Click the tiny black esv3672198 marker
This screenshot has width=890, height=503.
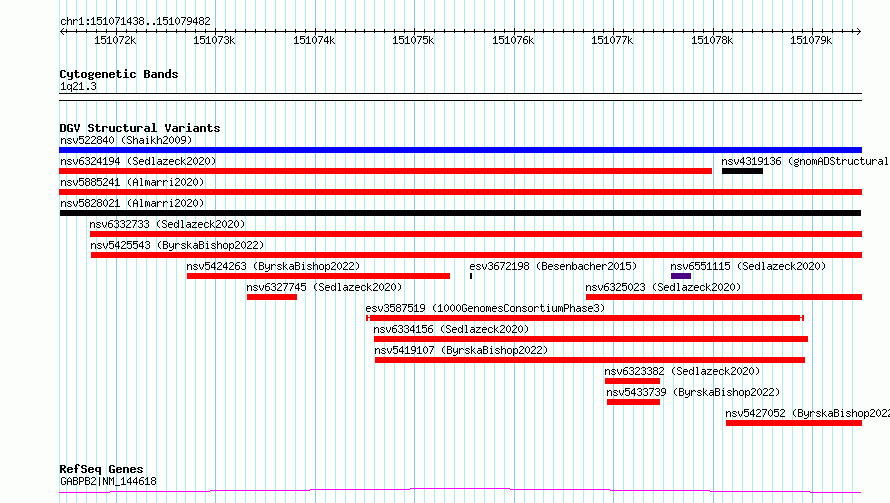(471, 276)
